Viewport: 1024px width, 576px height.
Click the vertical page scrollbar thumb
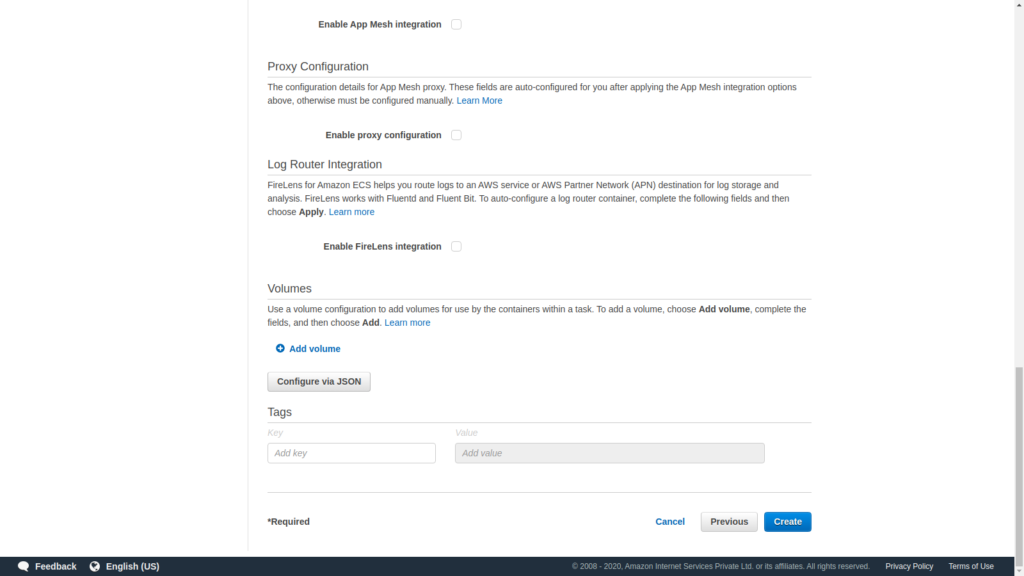[1019, 460]
